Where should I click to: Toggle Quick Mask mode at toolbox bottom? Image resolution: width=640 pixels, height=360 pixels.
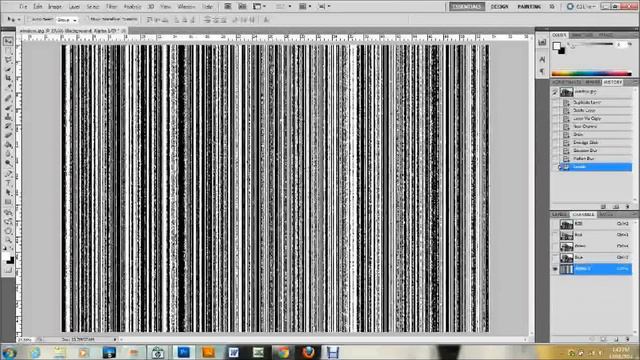(x=8, y=271)
